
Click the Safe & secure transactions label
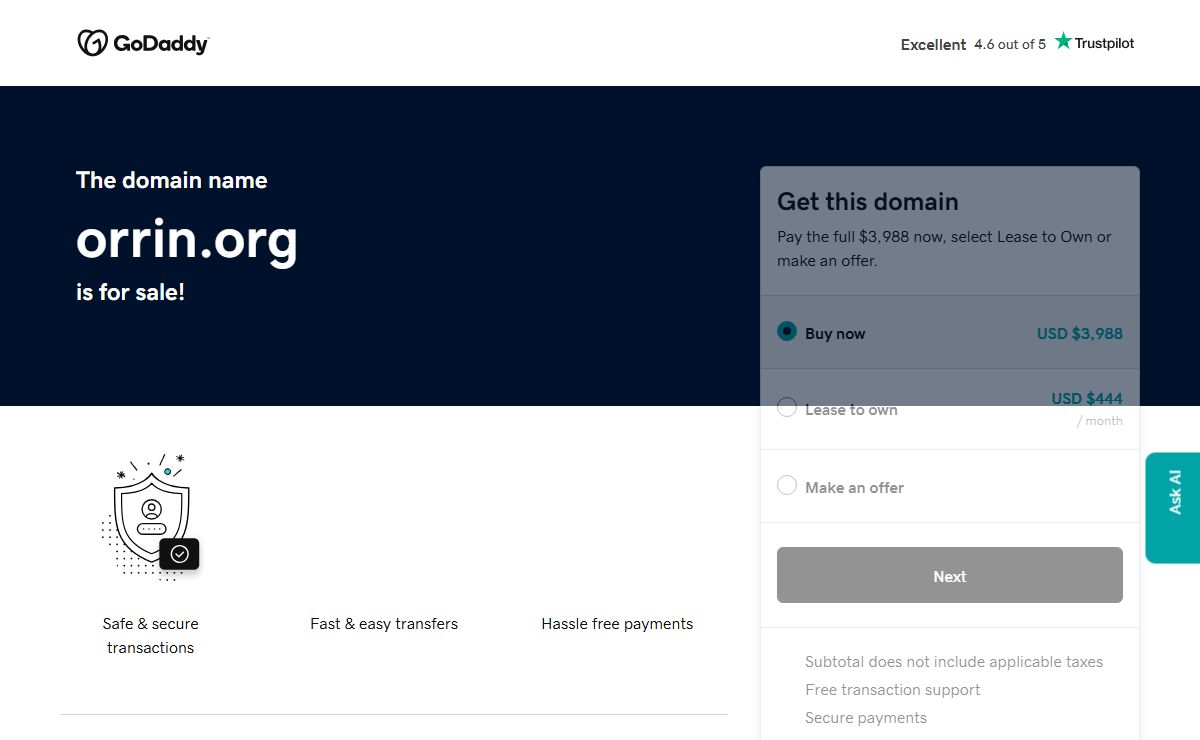[x=151, y=636]
